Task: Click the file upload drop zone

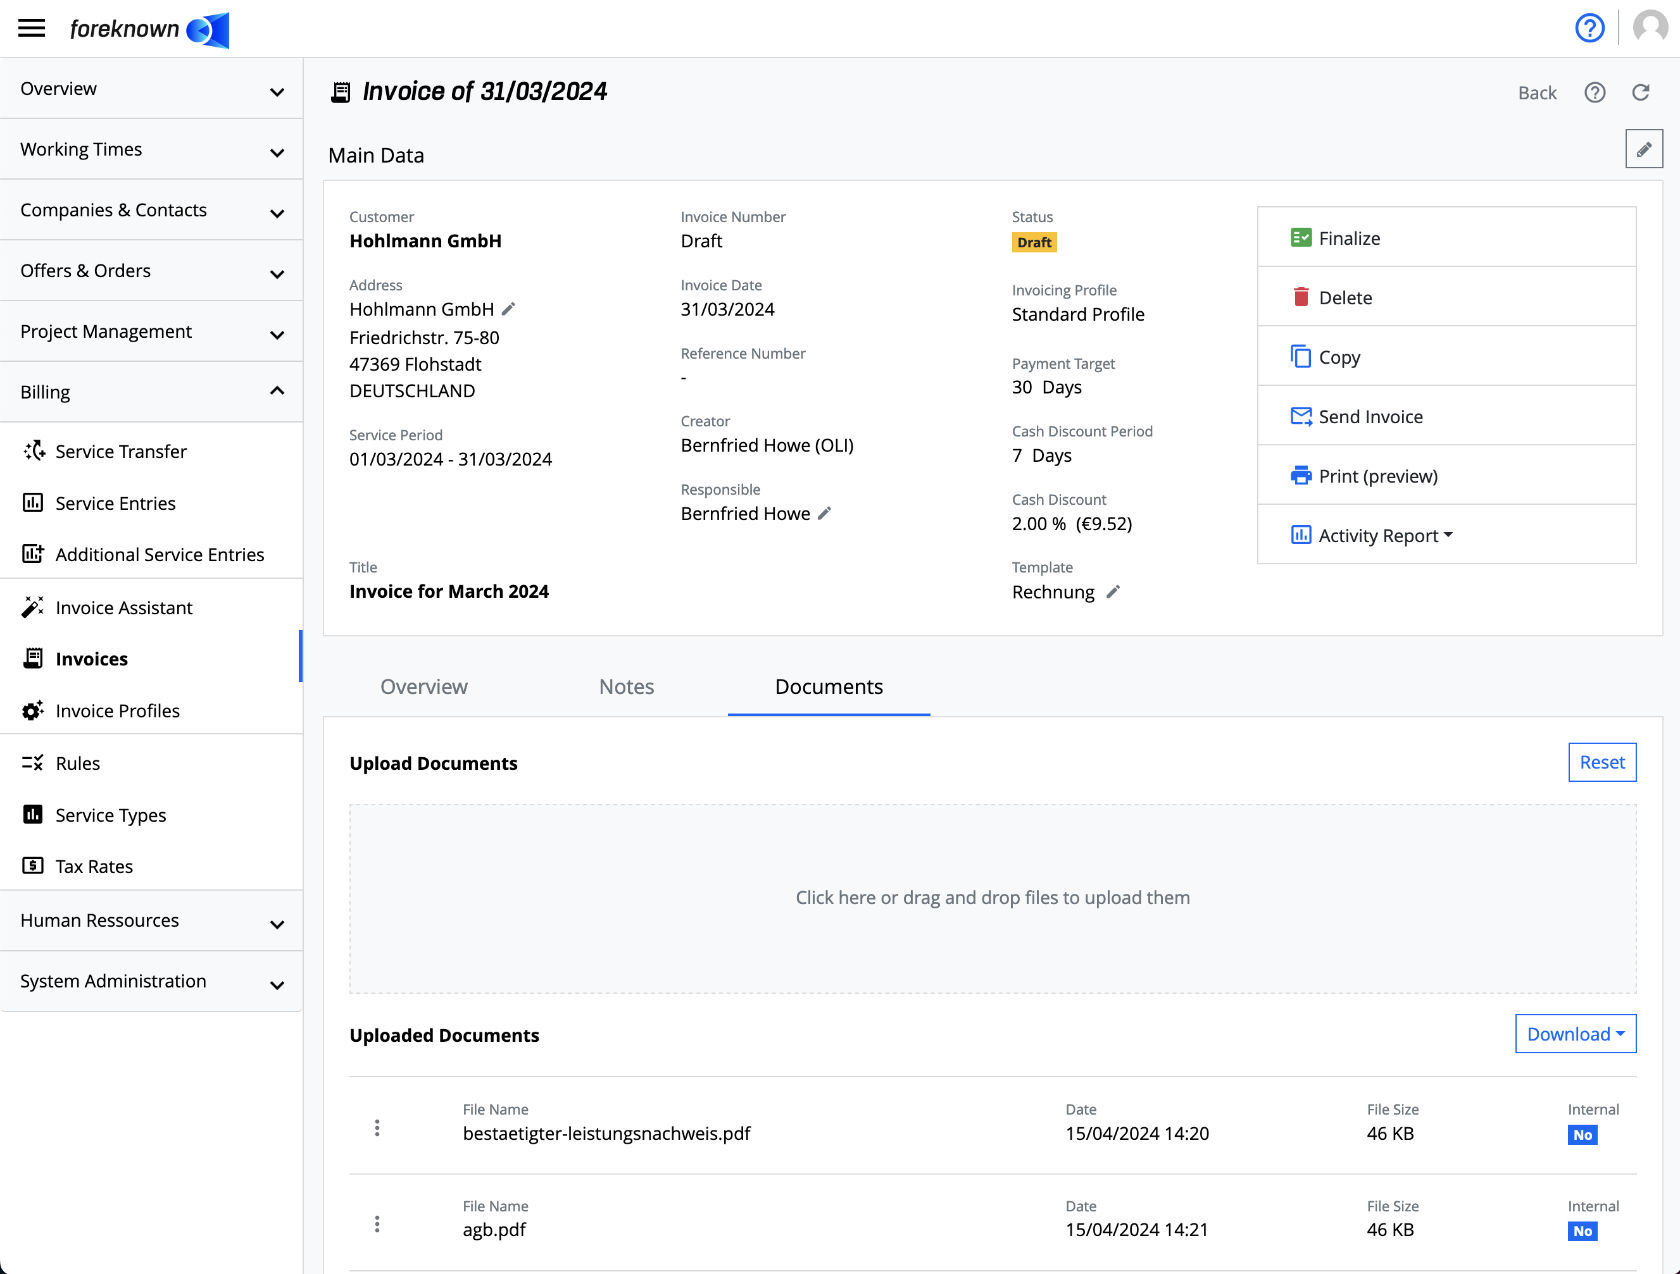Action: point(992,898)
